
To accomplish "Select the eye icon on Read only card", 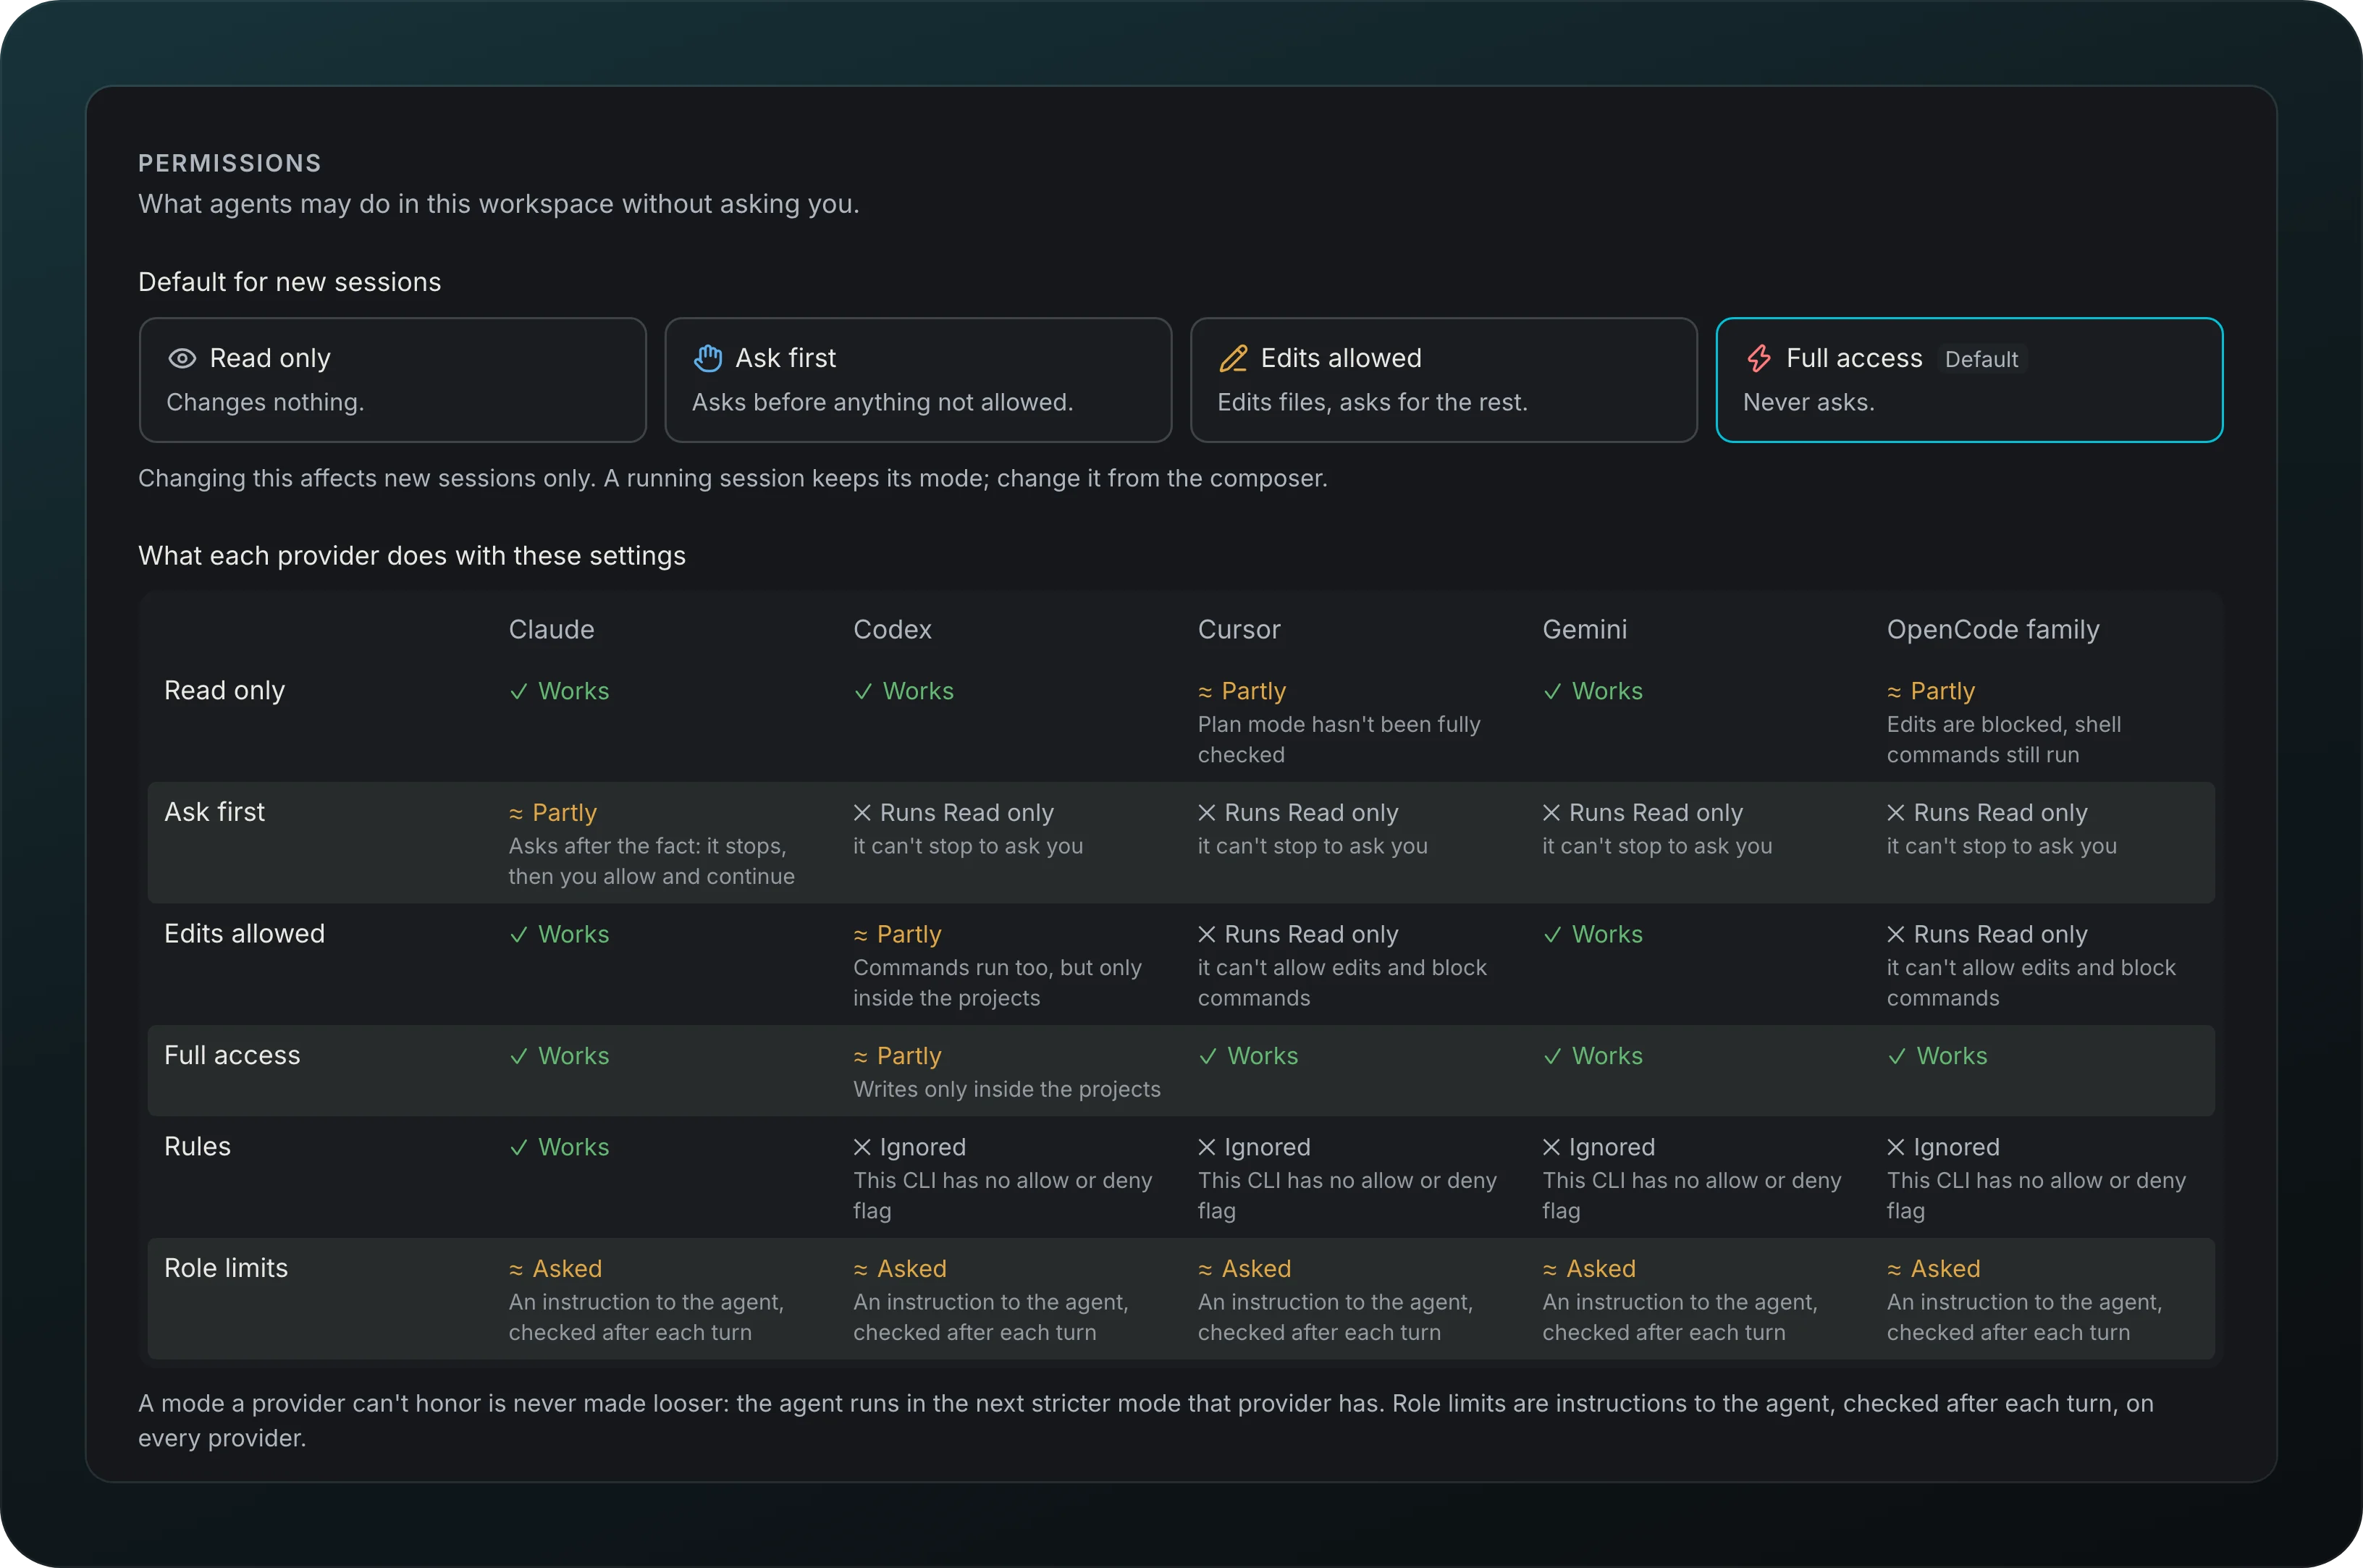I will point(182,358).
